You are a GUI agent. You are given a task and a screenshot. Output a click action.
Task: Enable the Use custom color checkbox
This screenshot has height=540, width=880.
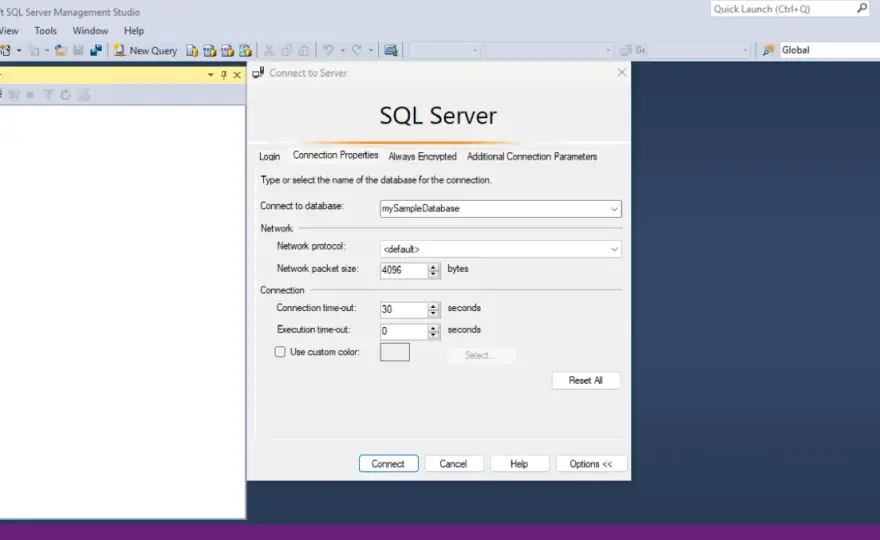click(280, 352)
